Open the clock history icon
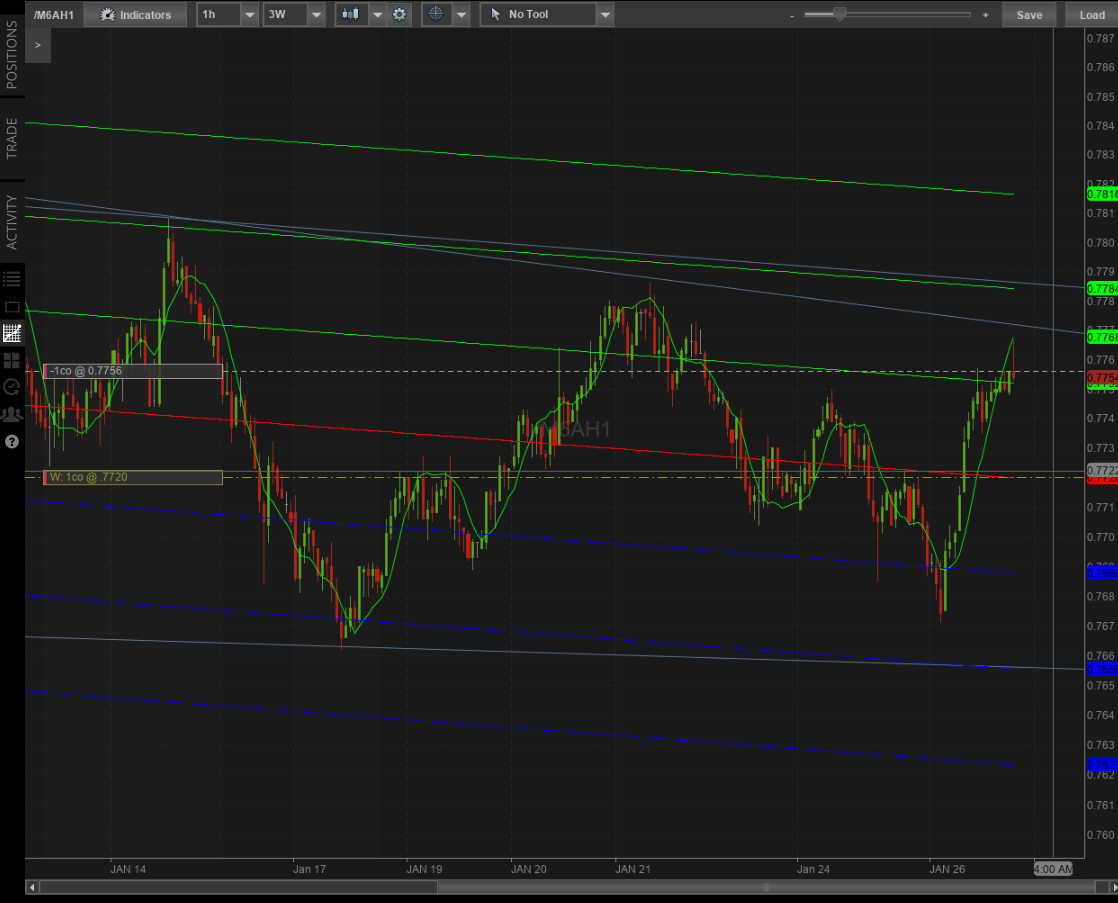1118x903 pixels. pyautogui.click(x=12, y=387)
